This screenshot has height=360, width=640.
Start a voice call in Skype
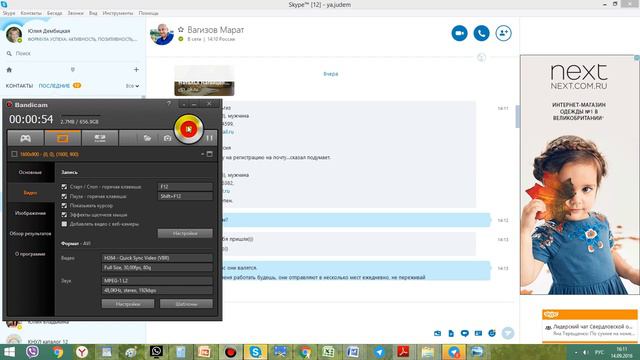click(482, 33)
